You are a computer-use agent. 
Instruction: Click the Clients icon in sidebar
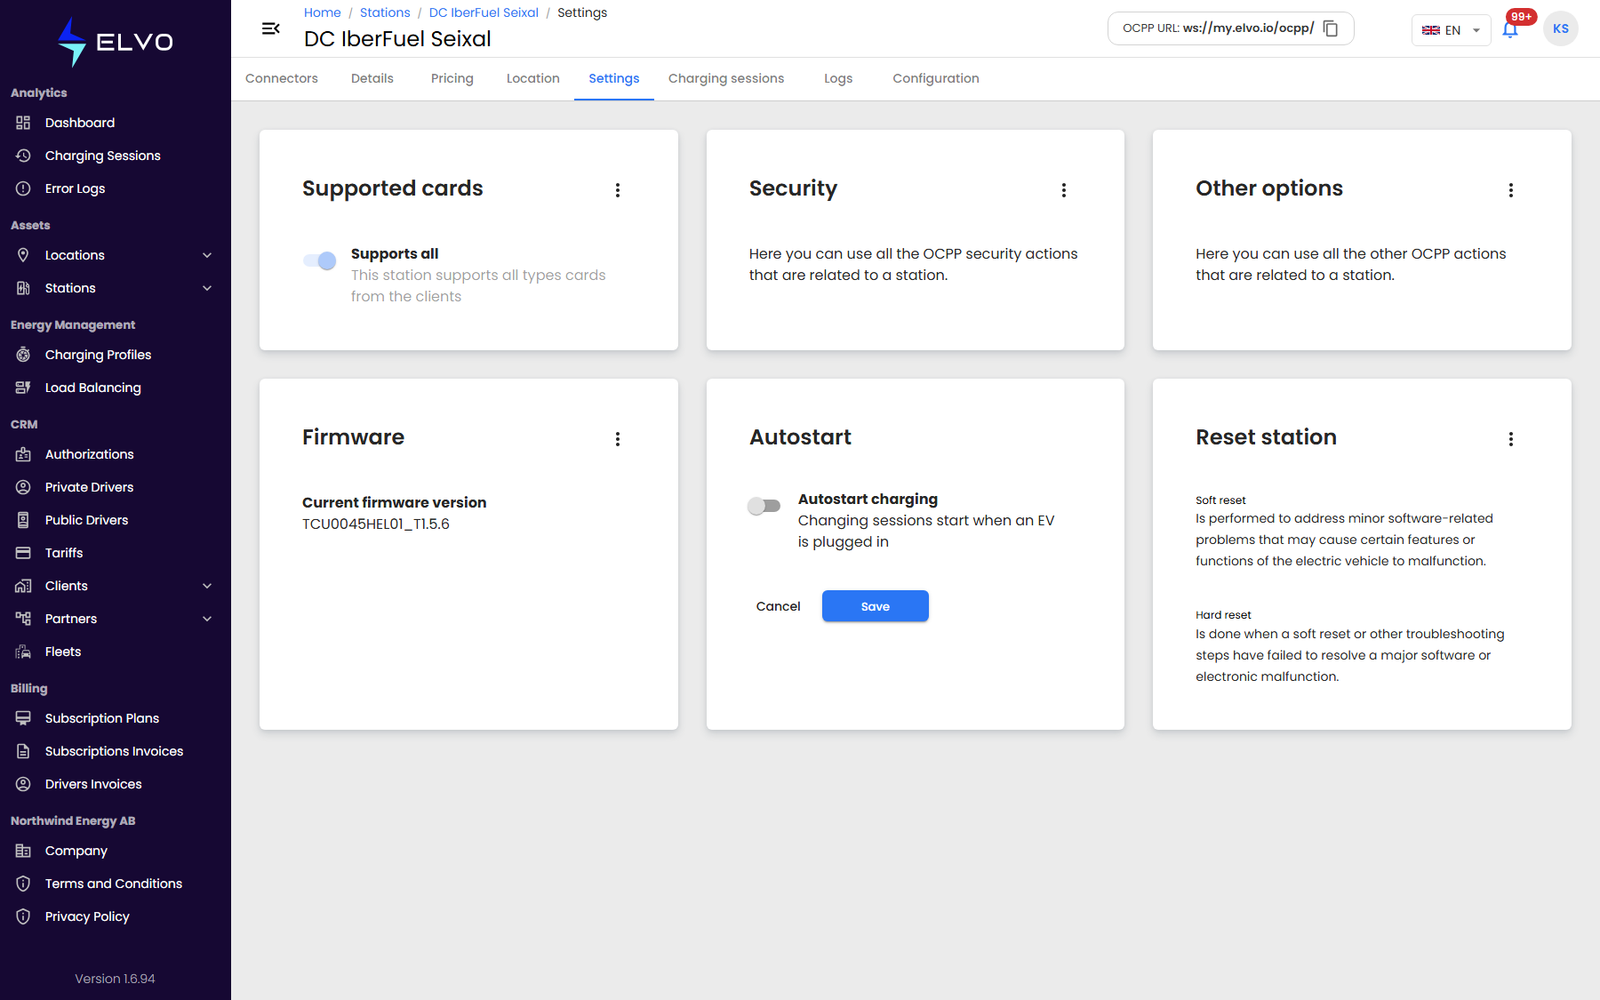pyautogui.click(x=23, y=586)
